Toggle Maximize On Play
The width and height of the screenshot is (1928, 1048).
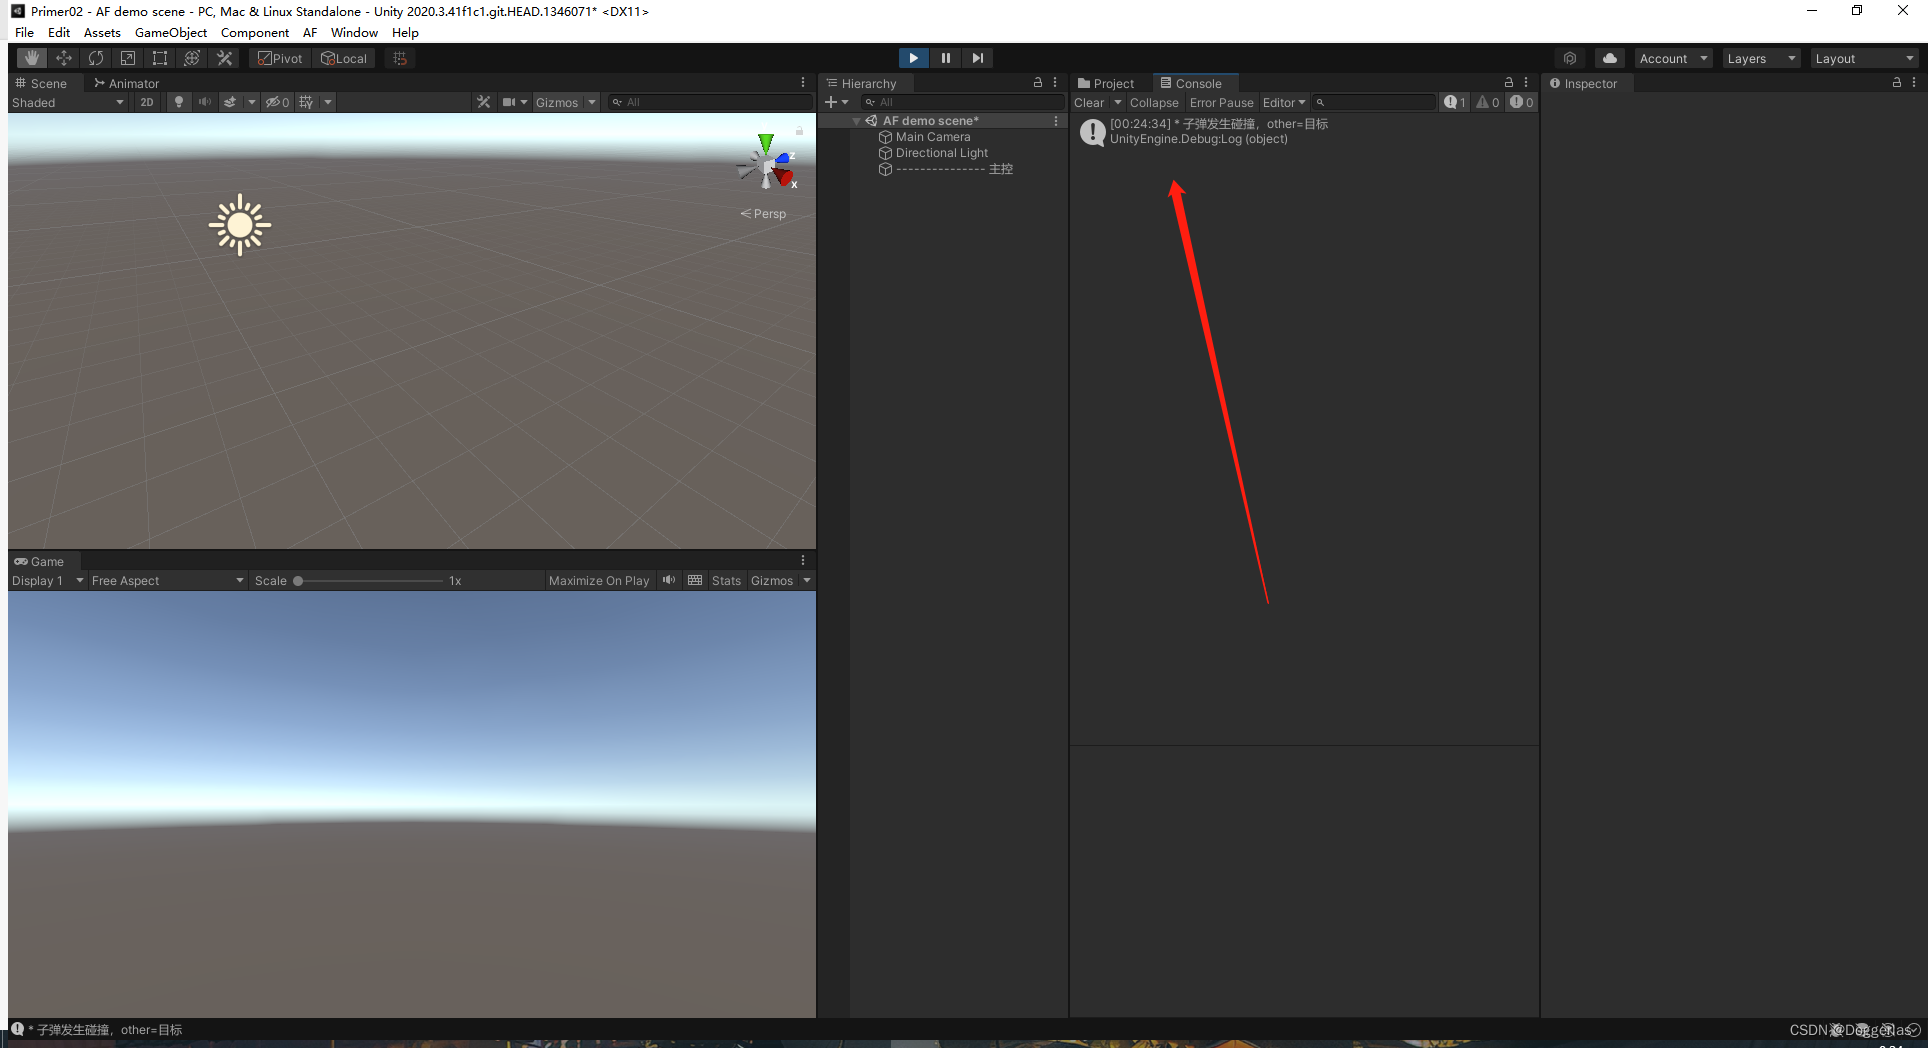click(599, 580)
